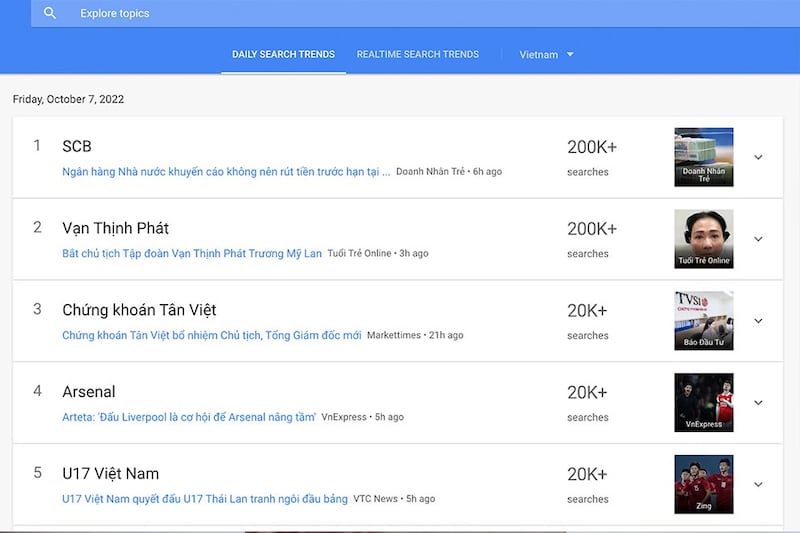Select the Vạn Thịnh Phát trend title
The height and width of the screenshot is (533, 800).
pyautogui.click(x=115, y=228)
